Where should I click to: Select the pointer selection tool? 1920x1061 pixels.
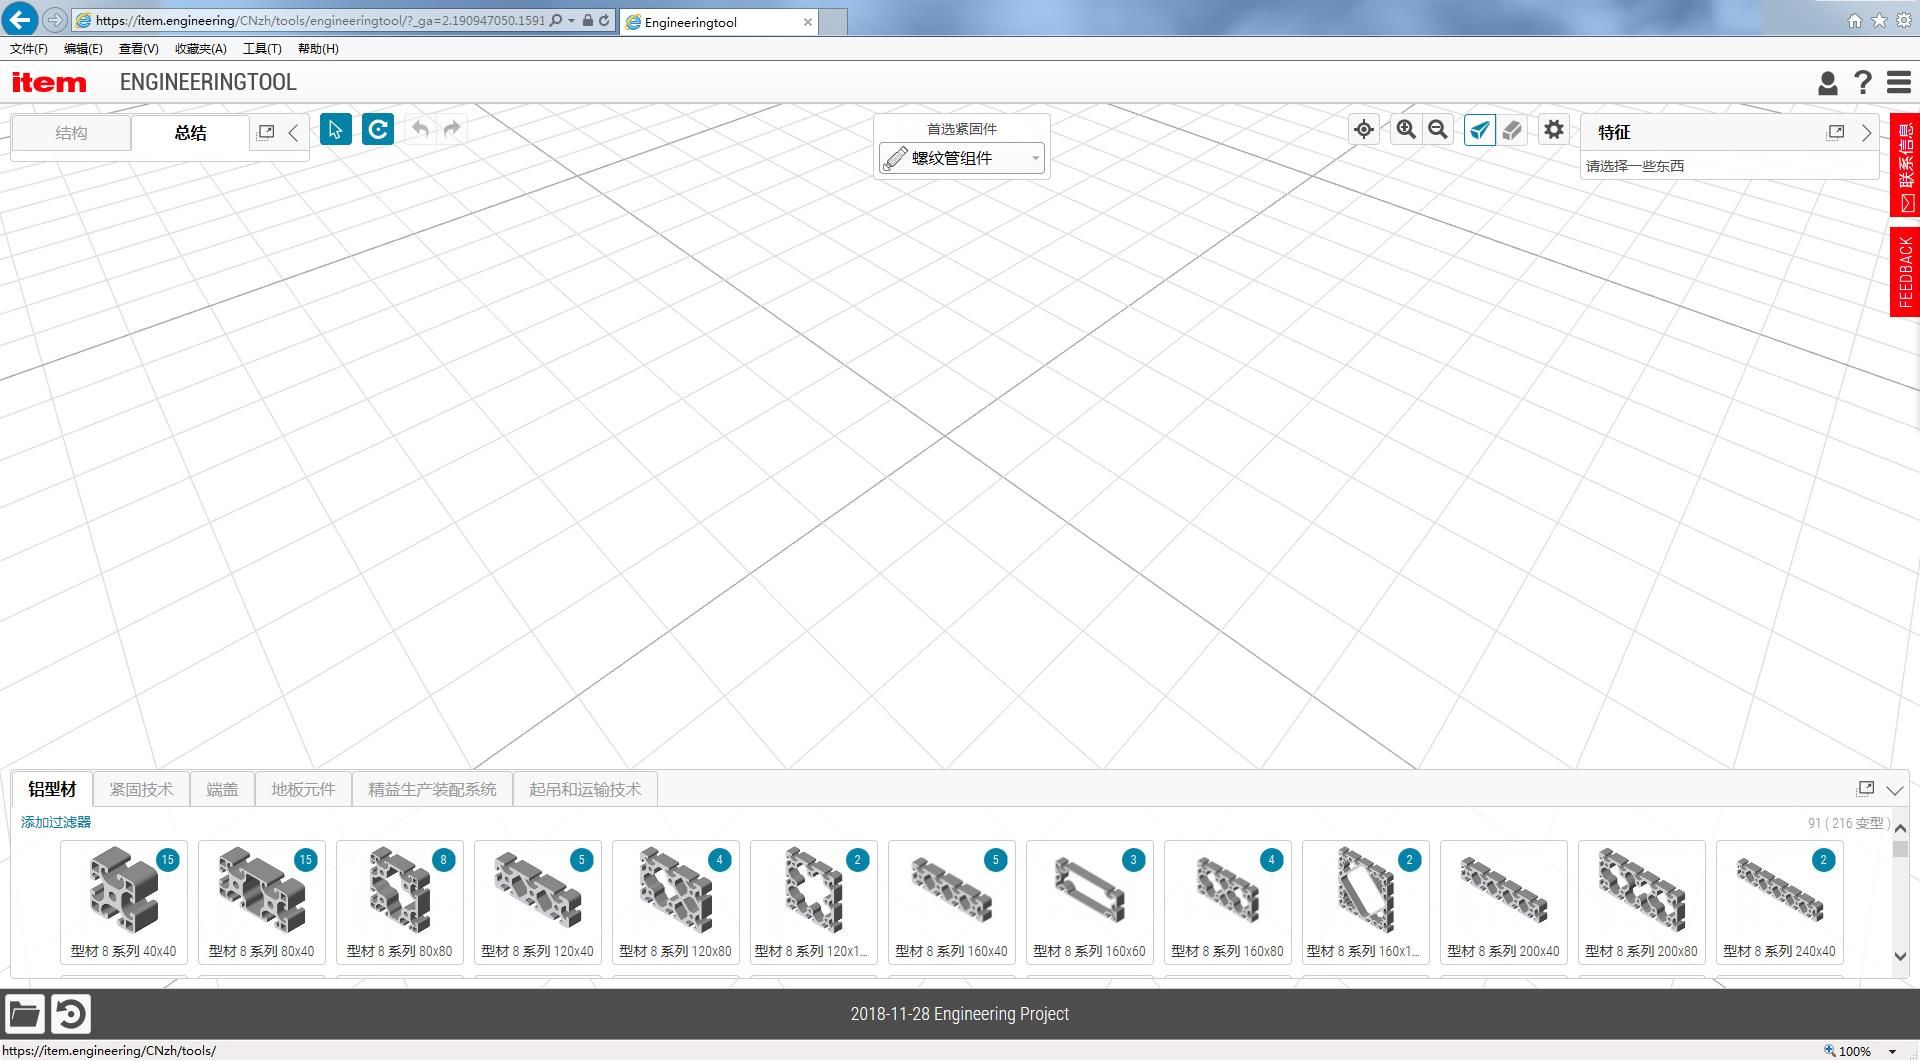335,130
